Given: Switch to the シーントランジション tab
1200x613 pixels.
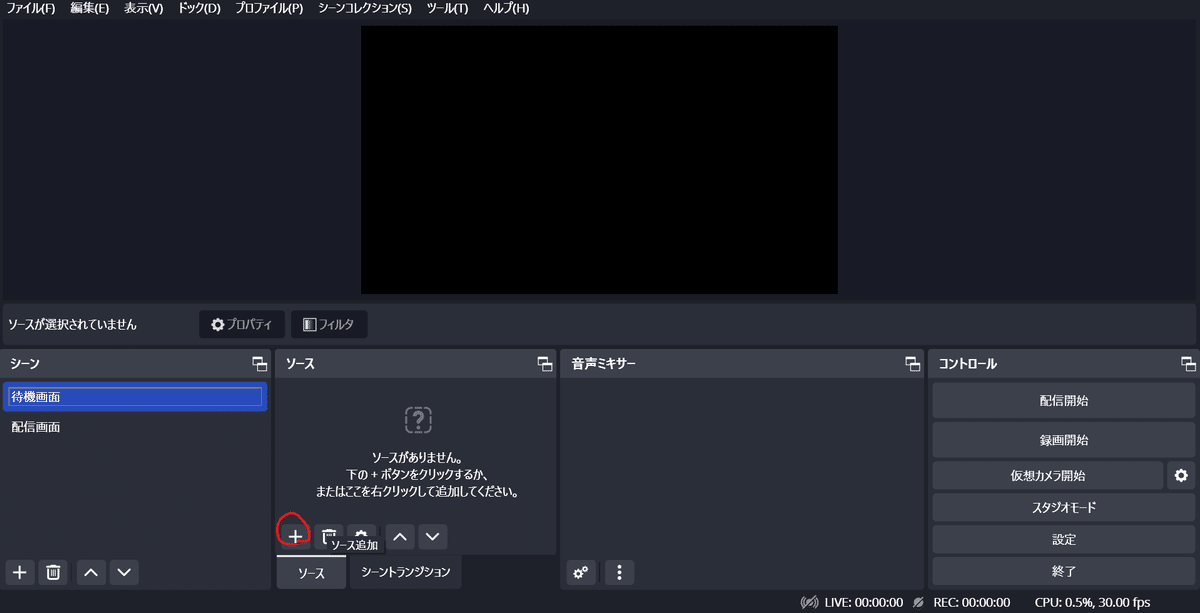Looking at the screenshot, I should [x=405, y=572].
